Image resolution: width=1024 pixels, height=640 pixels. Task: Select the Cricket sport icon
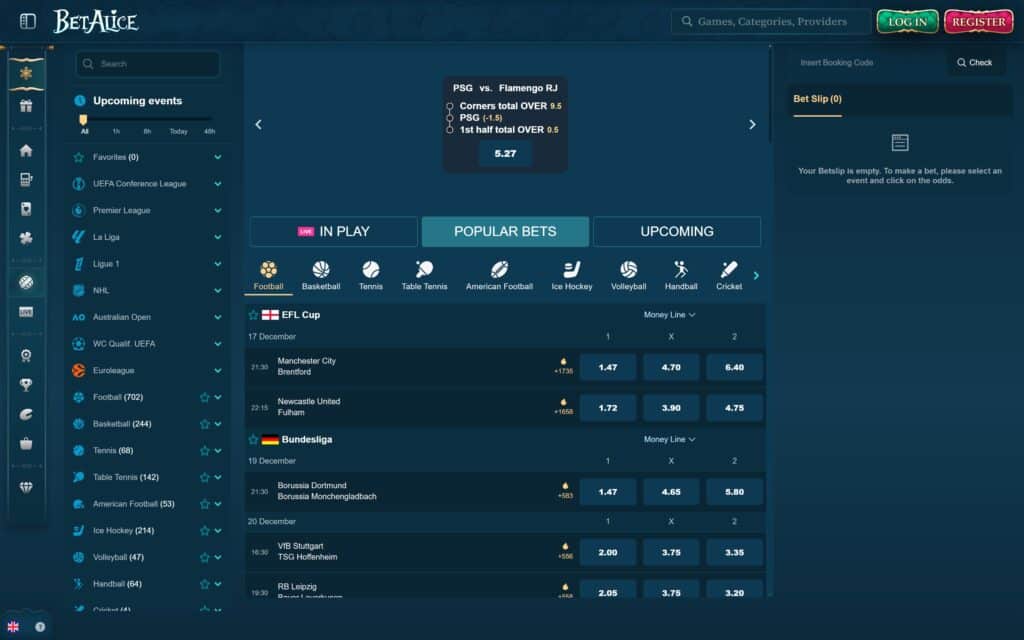click(729, 272)
